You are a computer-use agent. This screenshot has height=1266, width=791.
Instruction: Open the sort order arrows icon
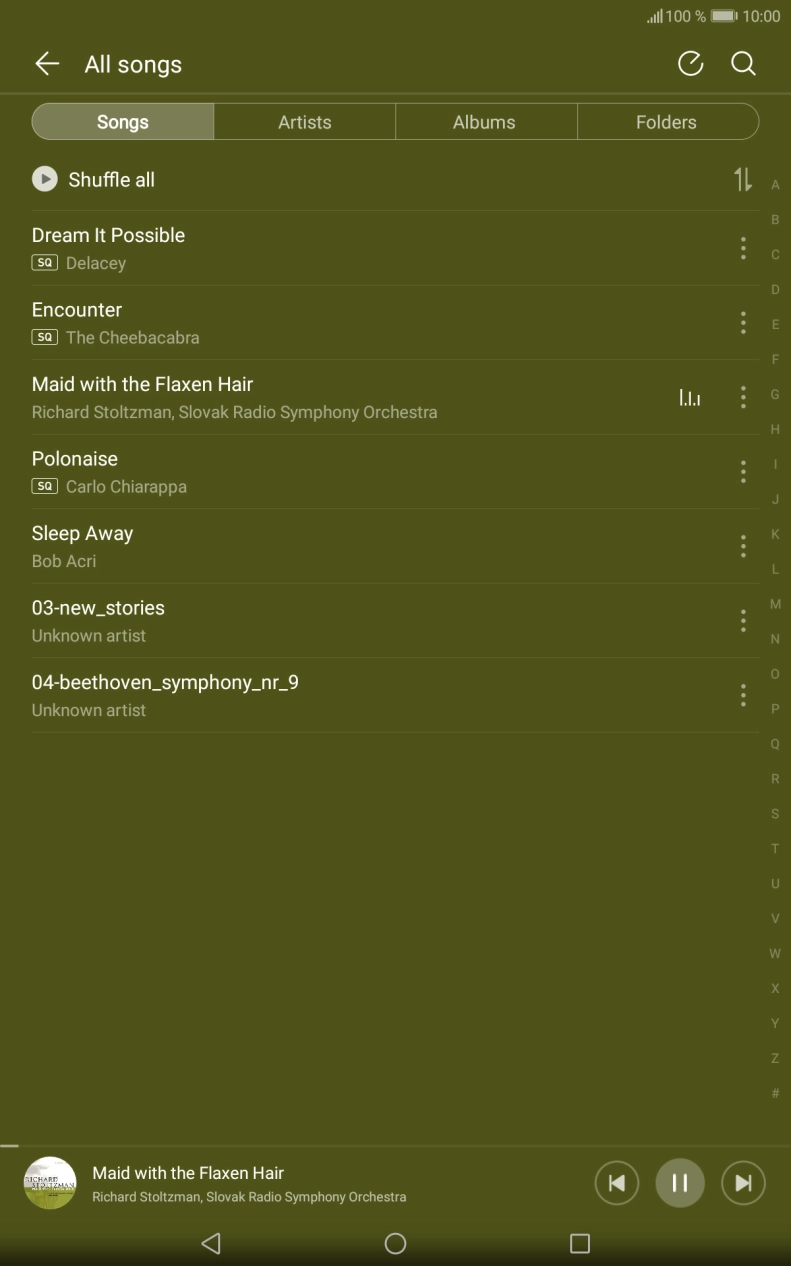742,180
